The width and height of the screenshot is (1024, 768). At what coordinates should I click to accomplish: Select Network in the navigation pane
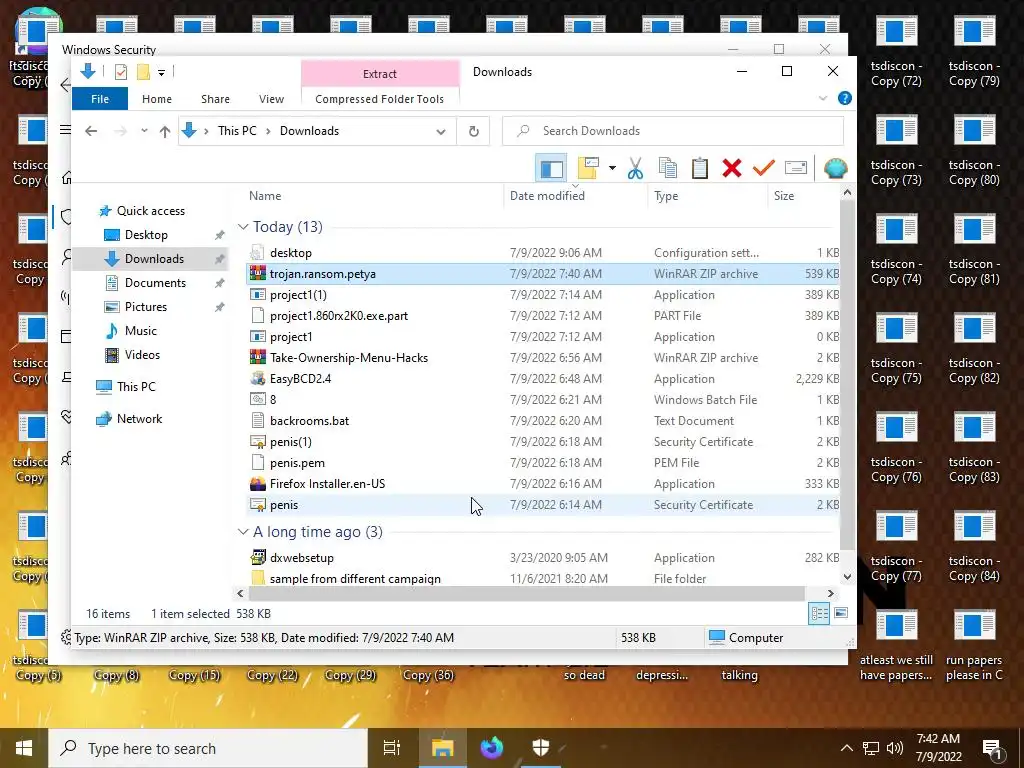point(139,419)
